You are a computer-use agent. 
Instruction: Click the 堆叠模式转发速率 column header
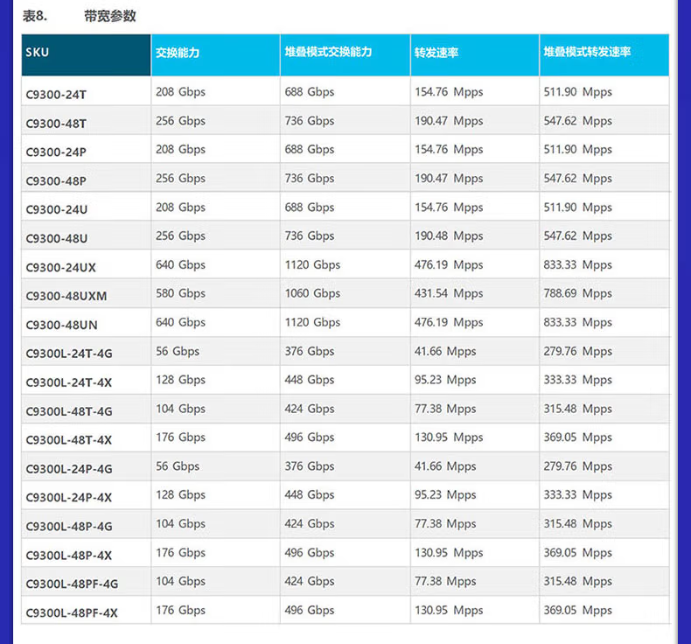tap(589, 52)
